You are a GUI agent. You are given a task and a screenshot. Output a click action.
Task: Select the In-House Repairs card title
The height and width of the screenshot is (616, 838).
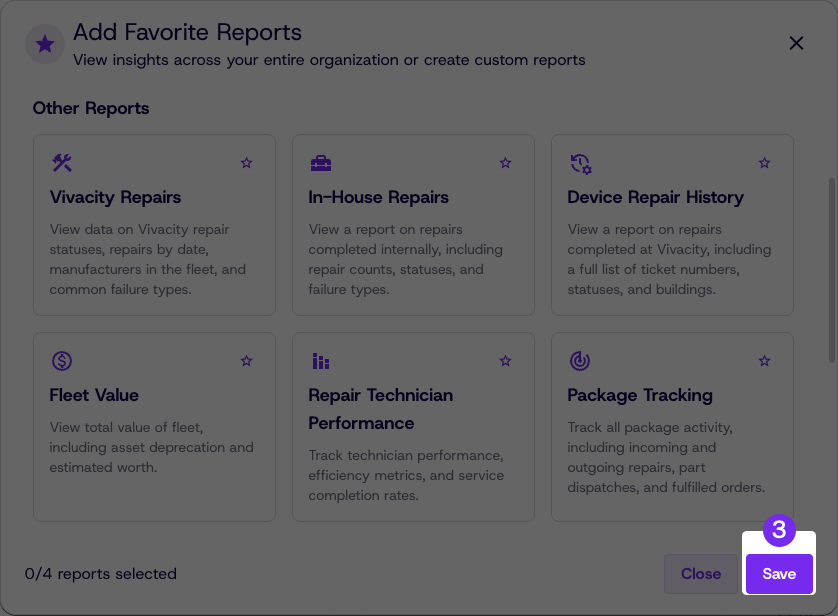(x=378, y=197)
